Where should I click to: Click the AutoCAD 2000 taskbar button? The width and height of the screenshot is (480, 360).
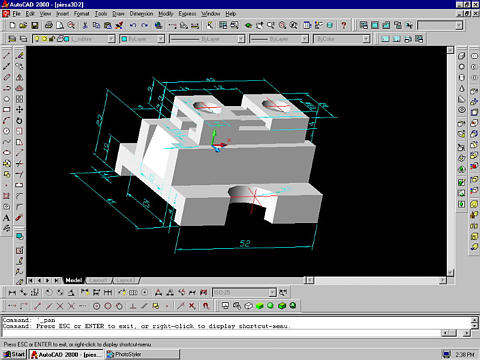click(66, 354)
